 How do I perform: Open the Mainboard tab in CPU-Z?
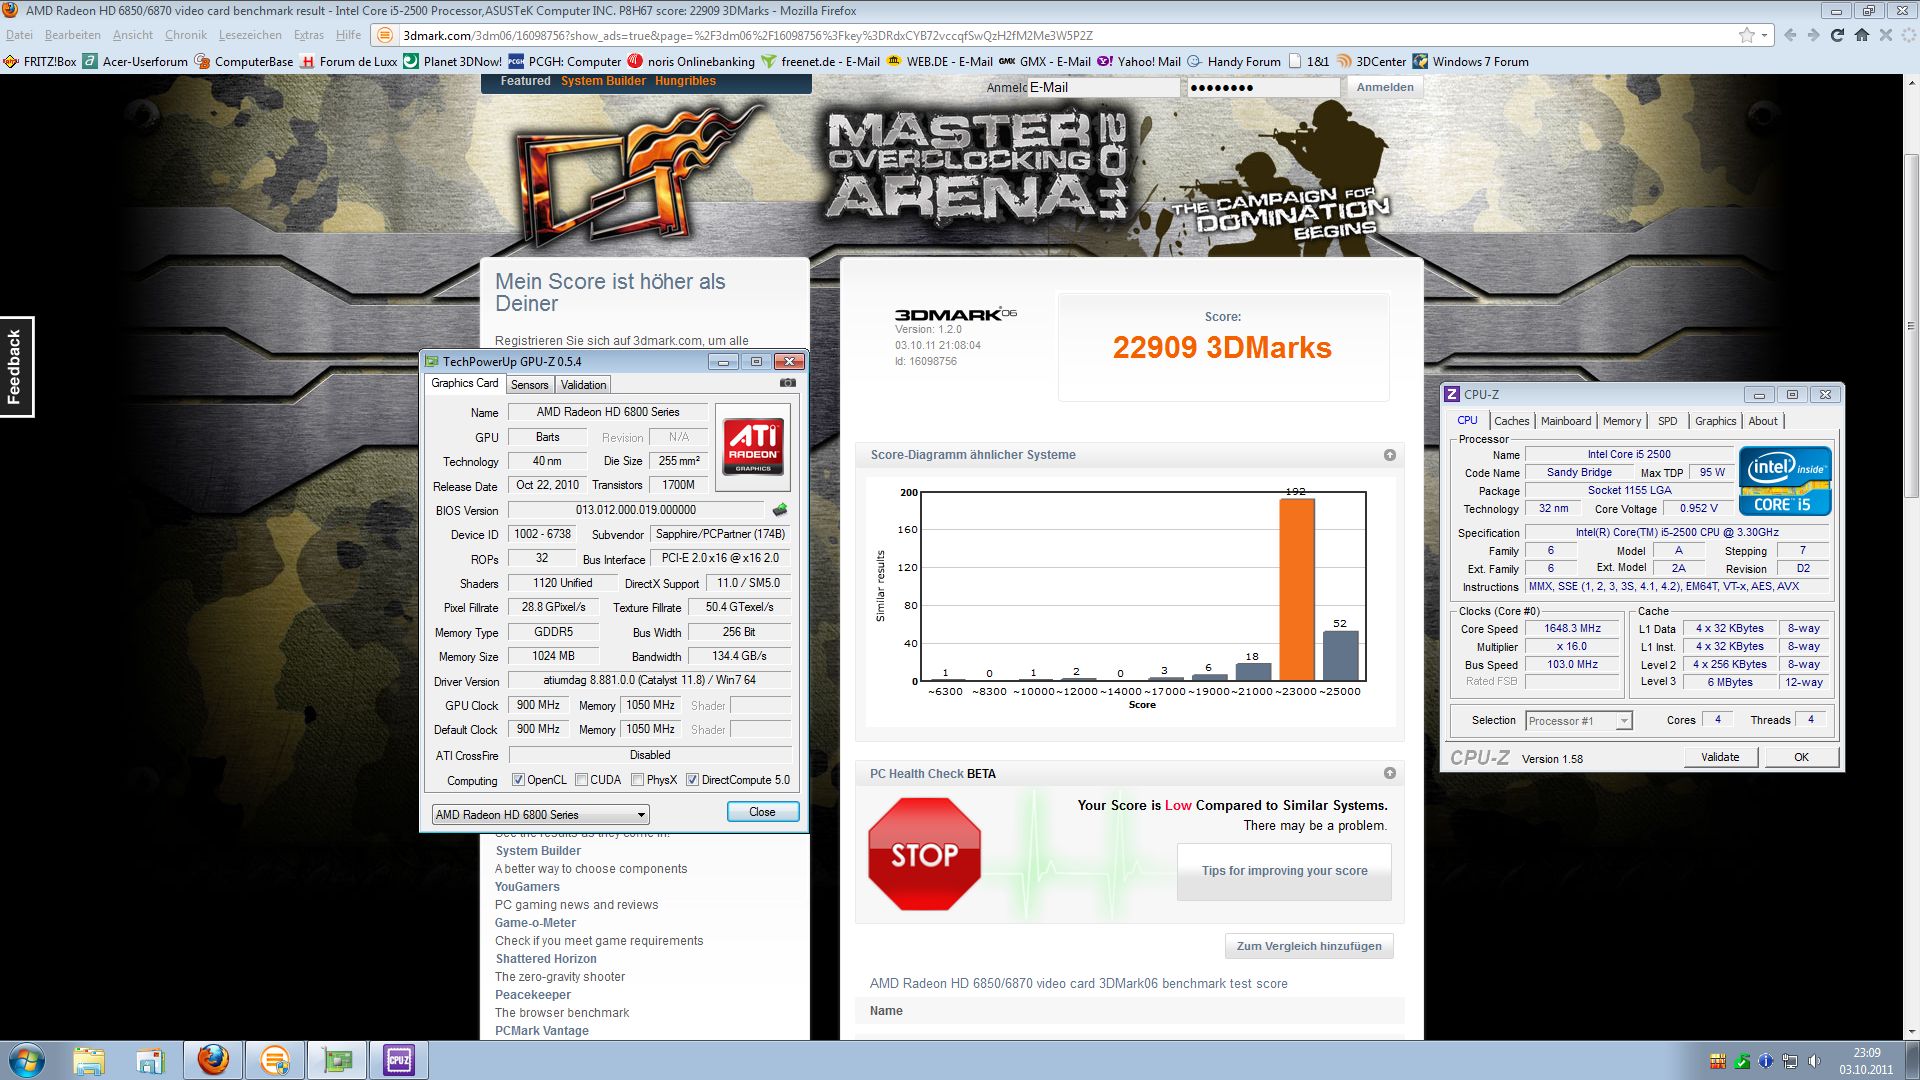pos(1565,421)
